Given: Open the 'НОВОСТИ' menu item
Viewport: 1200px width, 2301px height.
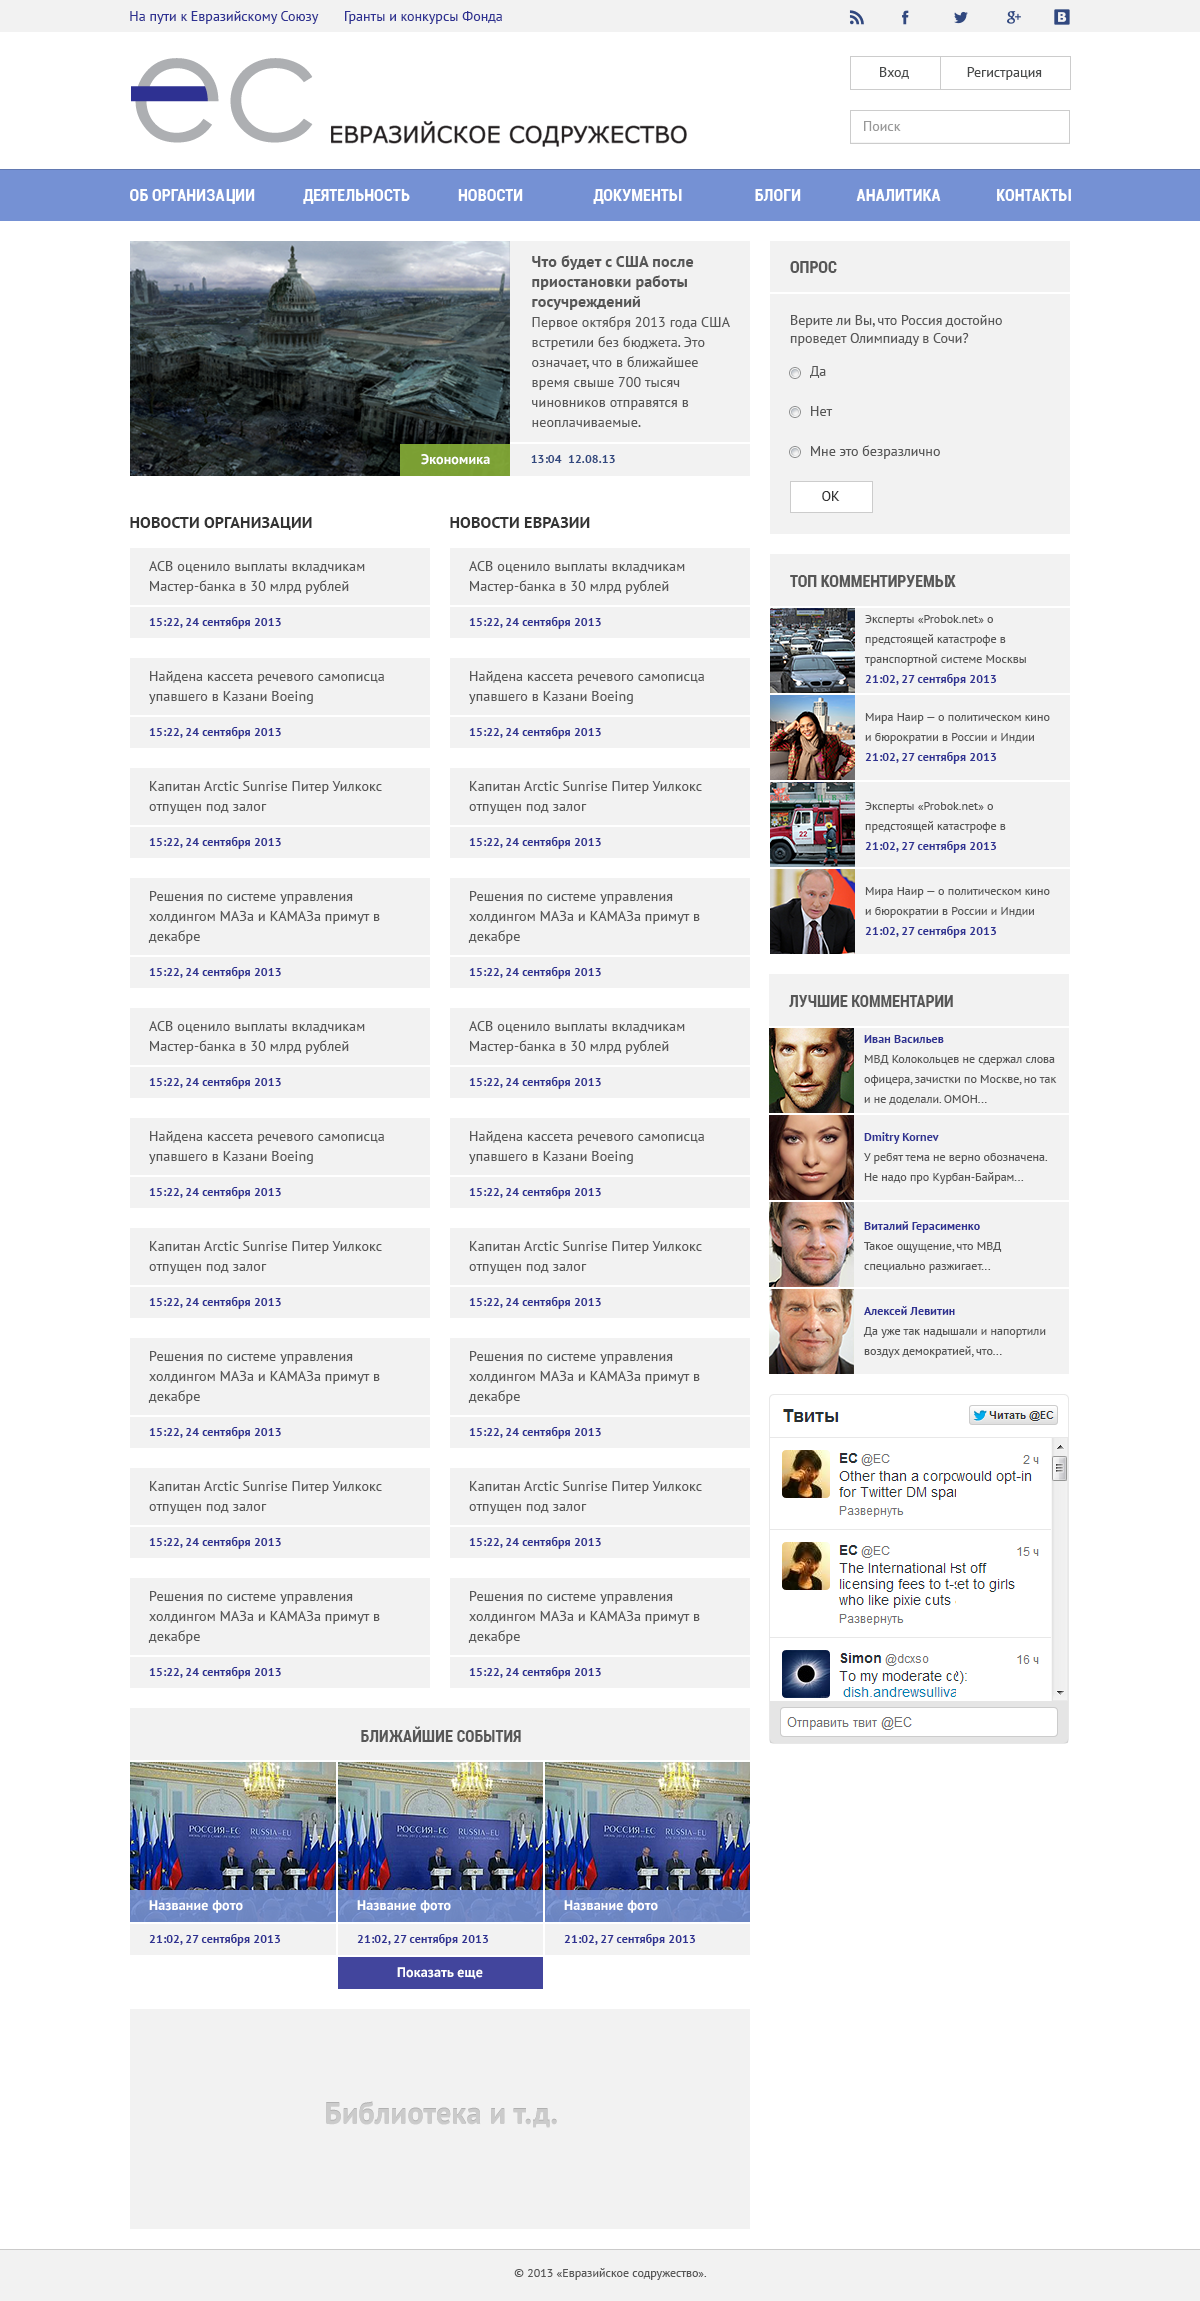Looking at the screenshot, I should [490, 195].
